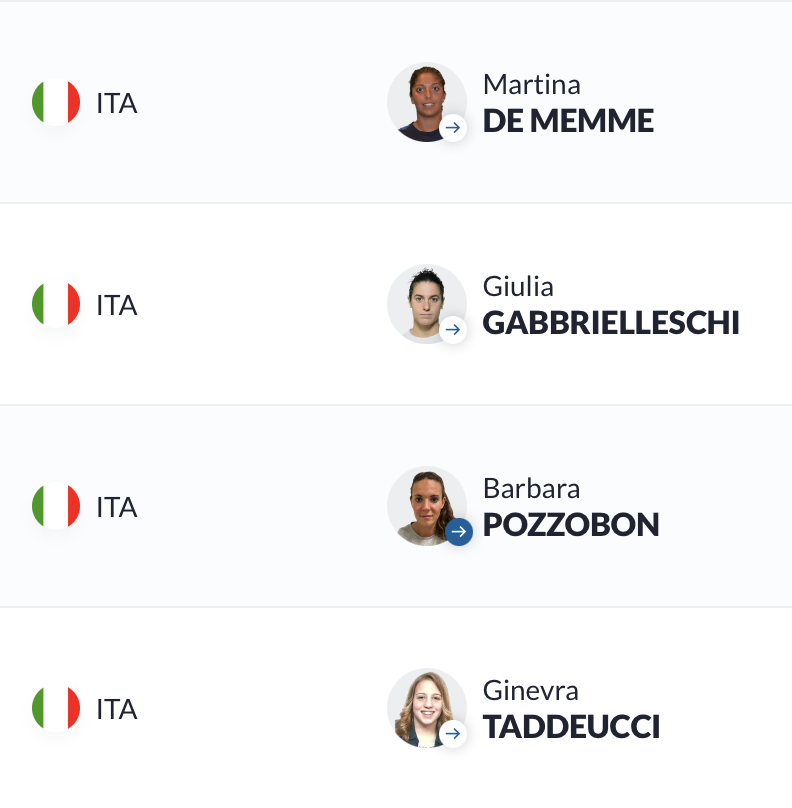The width and height of the screenshot is (792, 808).
Task: Click the arrow icon on Giulia Gabbrielleschi's photo
Action: click(453, 329)
